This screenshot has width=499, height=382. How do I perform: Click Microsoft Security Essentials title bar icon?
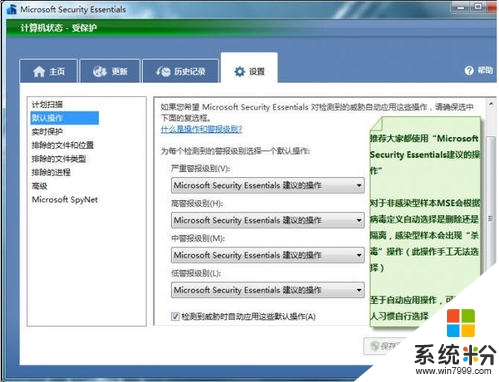(11, 9)
